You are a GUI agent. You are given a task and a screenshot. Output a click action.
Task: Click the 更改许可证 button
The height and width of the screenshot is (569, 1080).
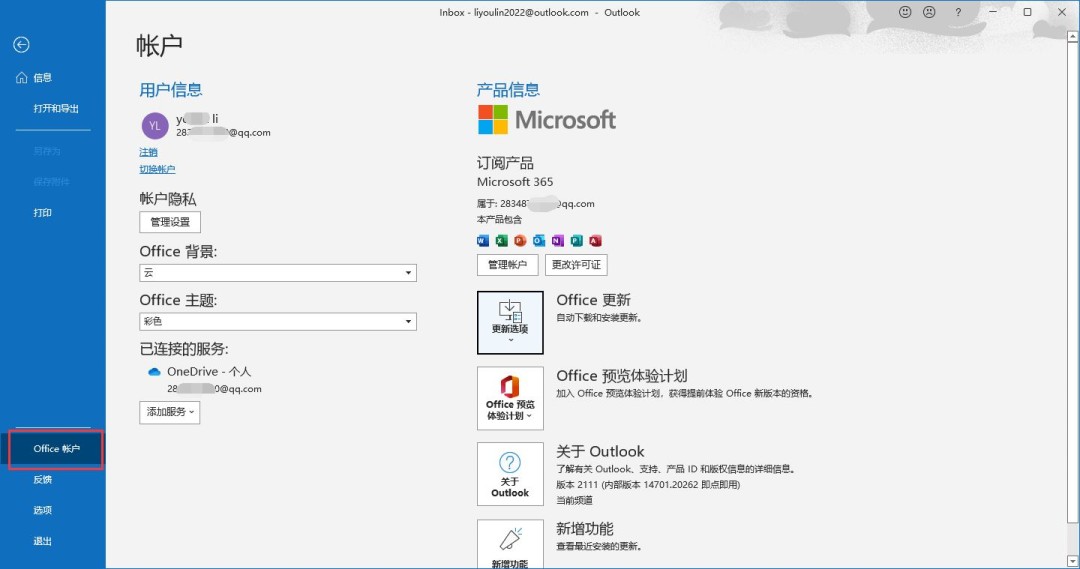576,265
